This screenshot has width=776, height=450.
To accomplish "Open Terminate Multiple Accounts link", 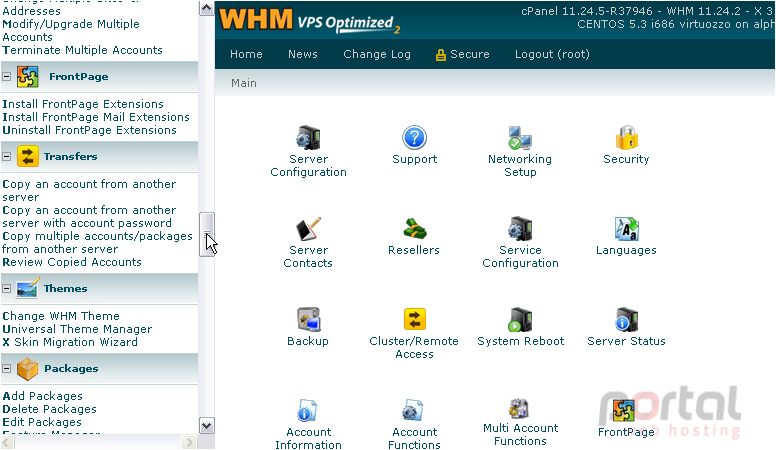I will (82, 50).
